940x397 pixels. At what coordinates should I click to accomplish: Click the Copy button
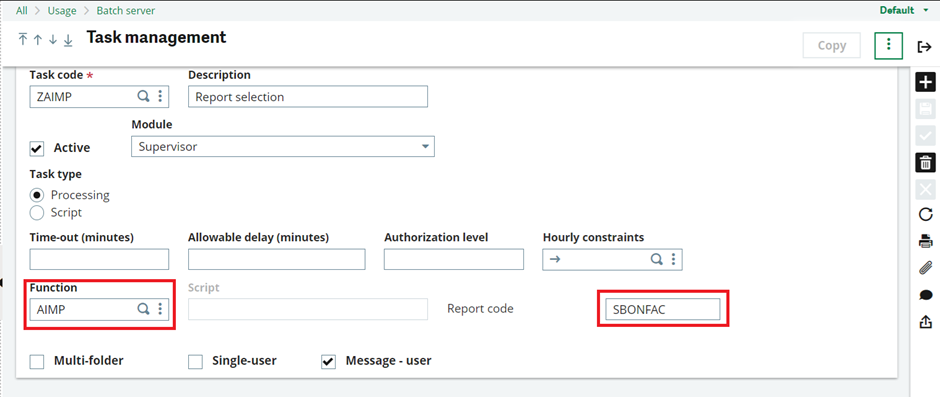(x=831, y=46)
